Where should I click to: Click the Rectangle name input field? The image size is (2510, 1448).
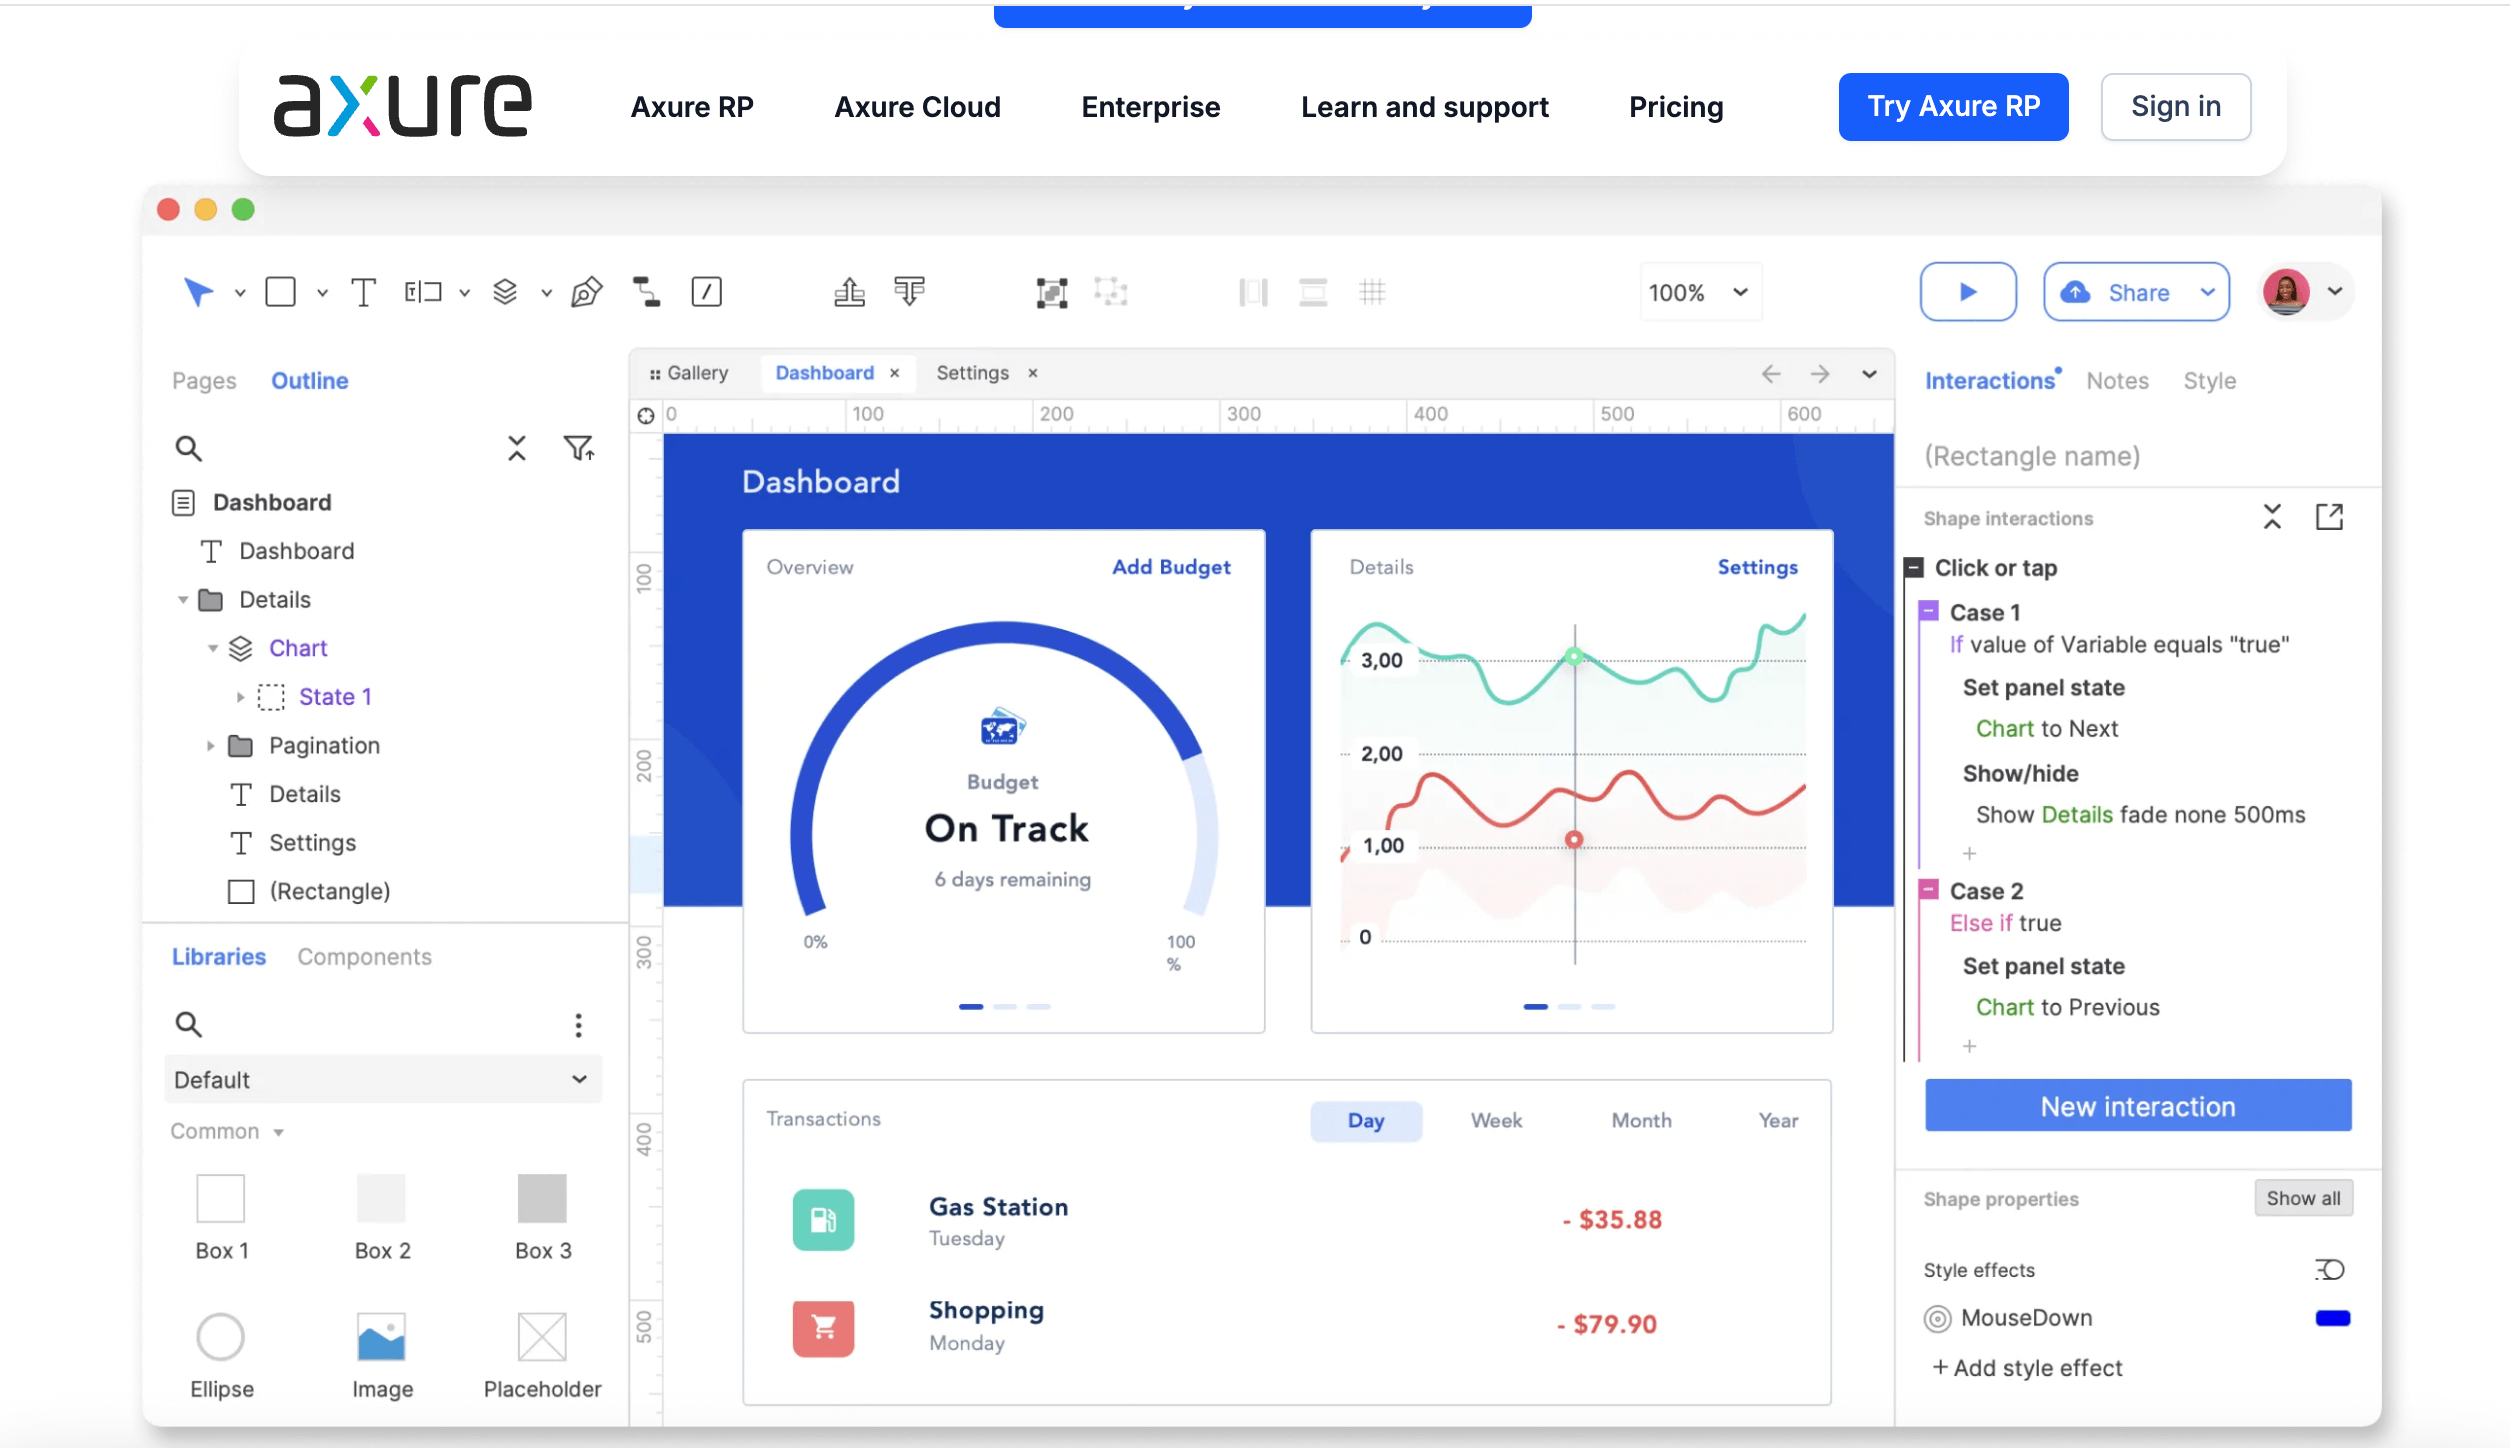(x=2031, y=457)
